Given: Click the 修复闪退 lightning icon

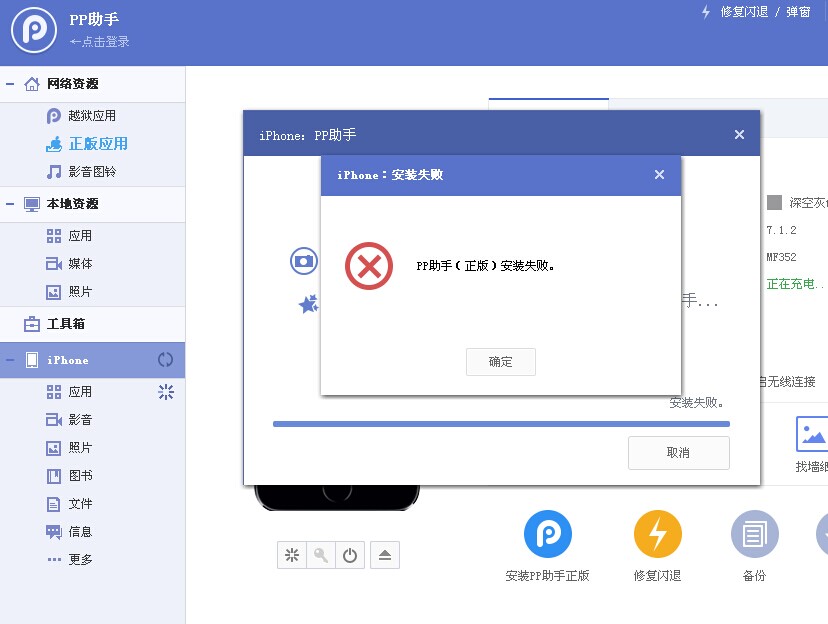Looking at the screenshot, I should 657,534.
